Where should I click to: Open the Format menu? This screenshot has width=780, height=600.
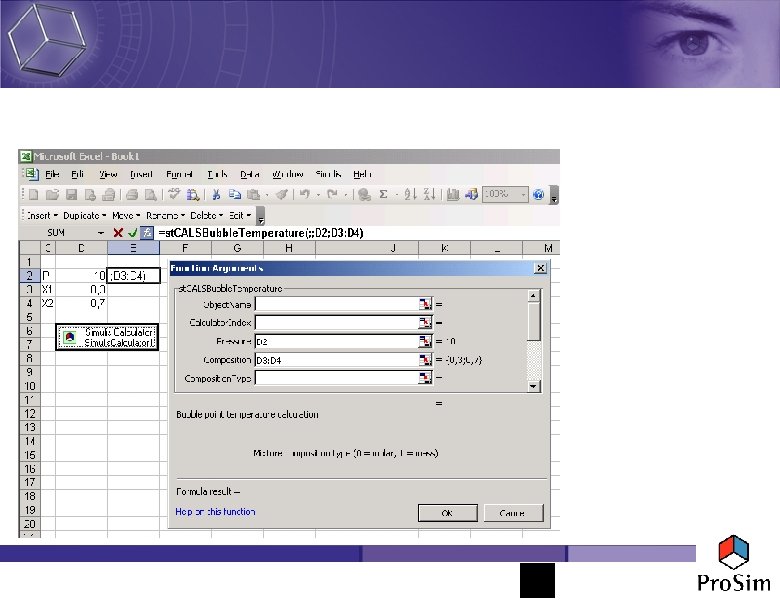point(179,174)
